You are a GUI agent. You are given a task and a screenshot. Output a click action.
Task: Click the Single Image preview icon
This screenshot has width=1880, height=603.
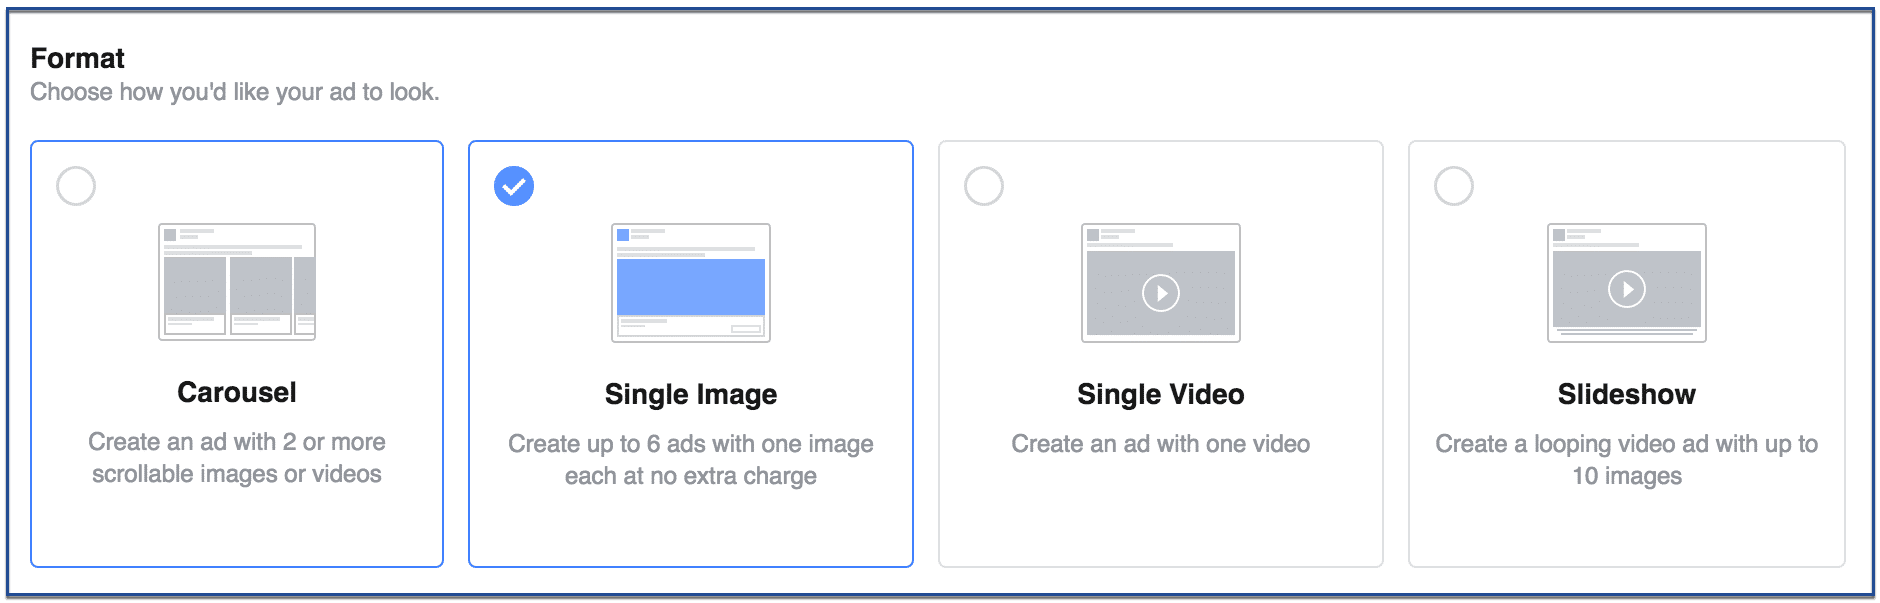[x=691, y=283]
